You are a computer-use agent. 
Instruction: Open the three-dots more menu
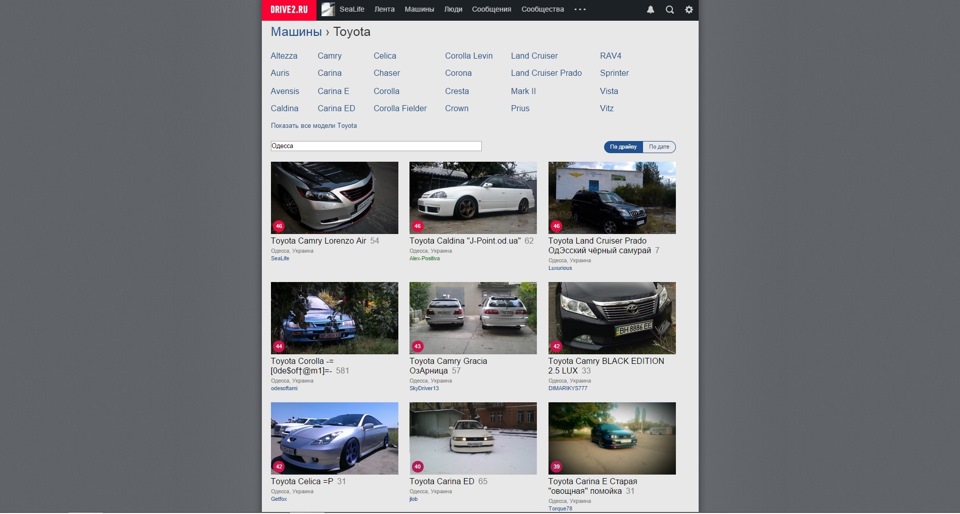580,9
